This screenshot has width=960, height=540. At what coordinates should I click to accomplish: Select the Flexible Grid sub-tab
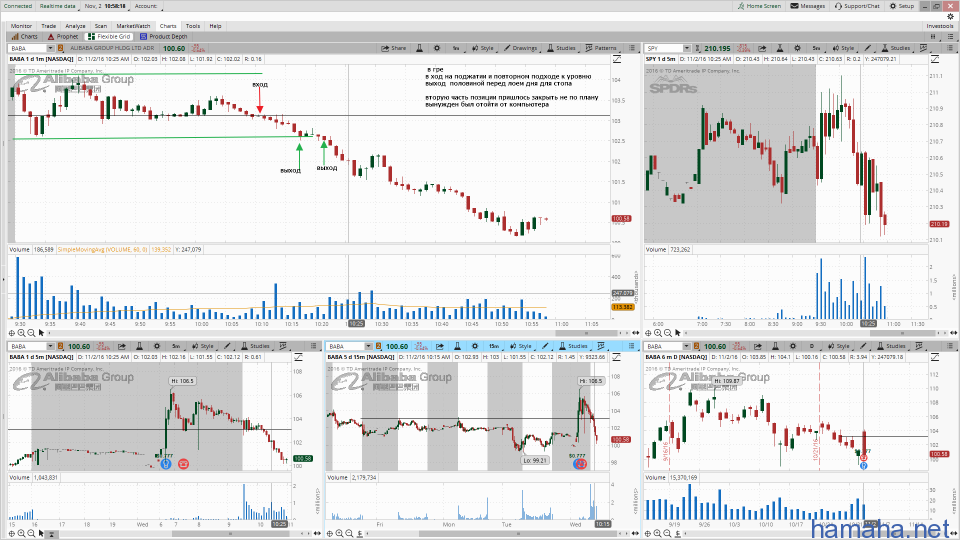(x=111, y=37)
